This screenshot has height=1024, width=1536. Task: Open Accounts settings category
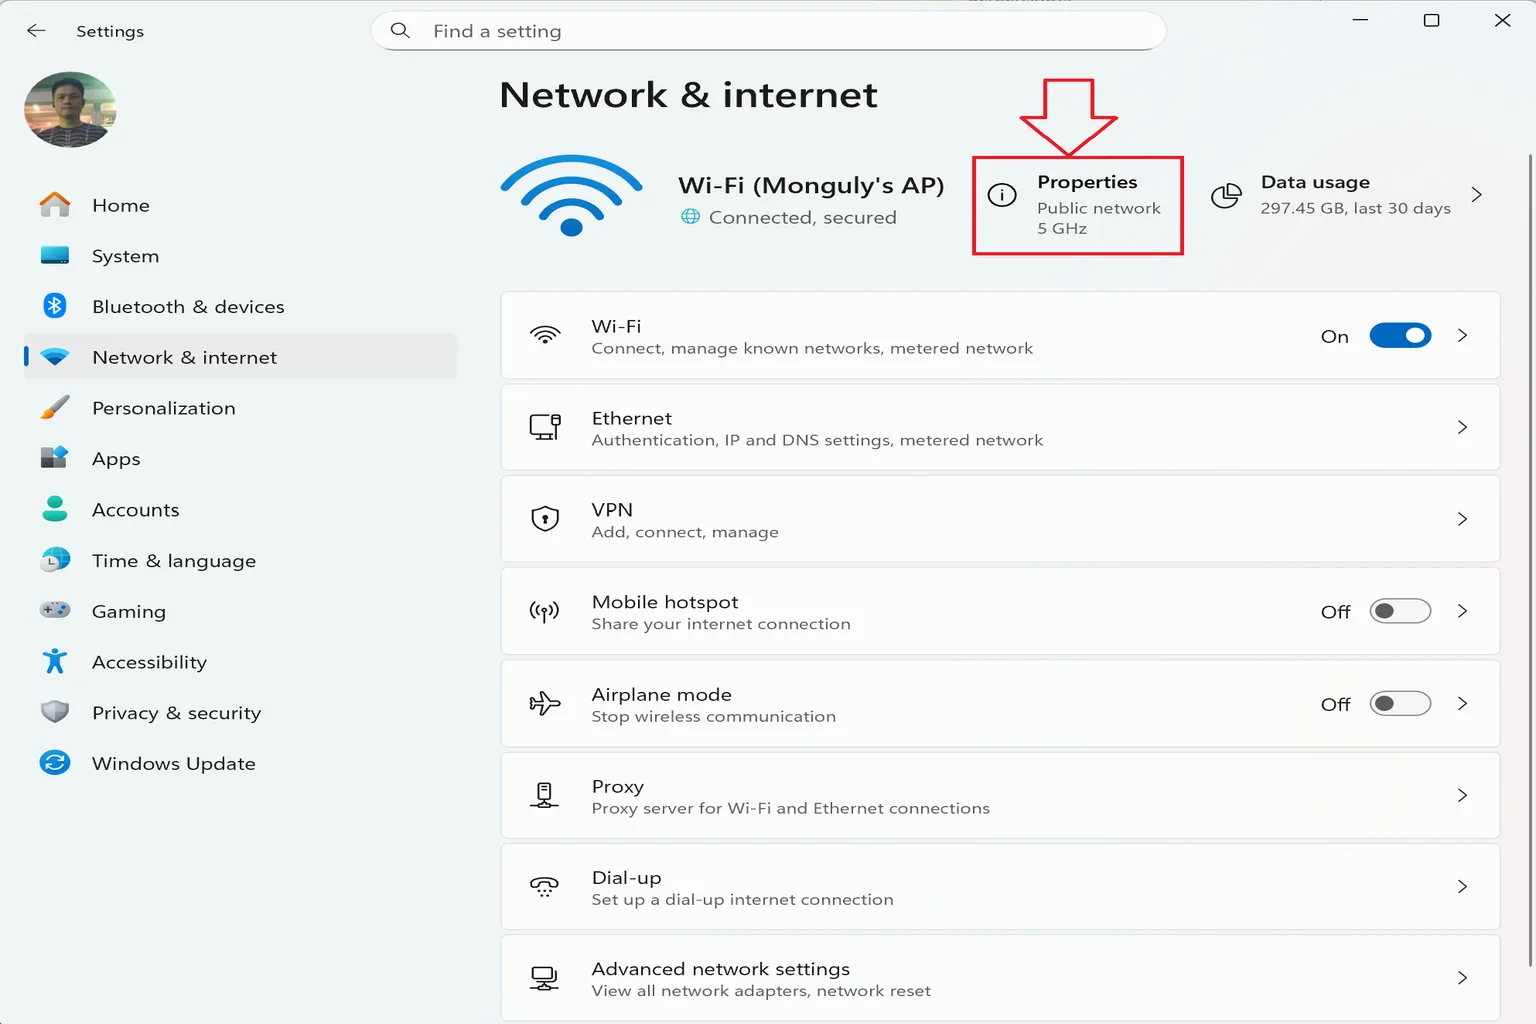coord(240,509)
